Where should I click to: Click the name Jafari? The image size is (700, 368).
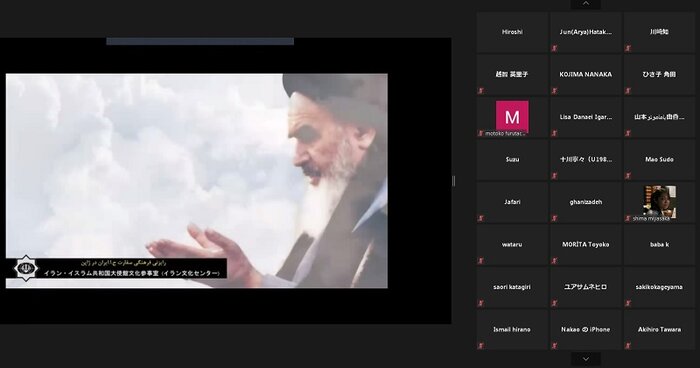click(x=512, y=202)
